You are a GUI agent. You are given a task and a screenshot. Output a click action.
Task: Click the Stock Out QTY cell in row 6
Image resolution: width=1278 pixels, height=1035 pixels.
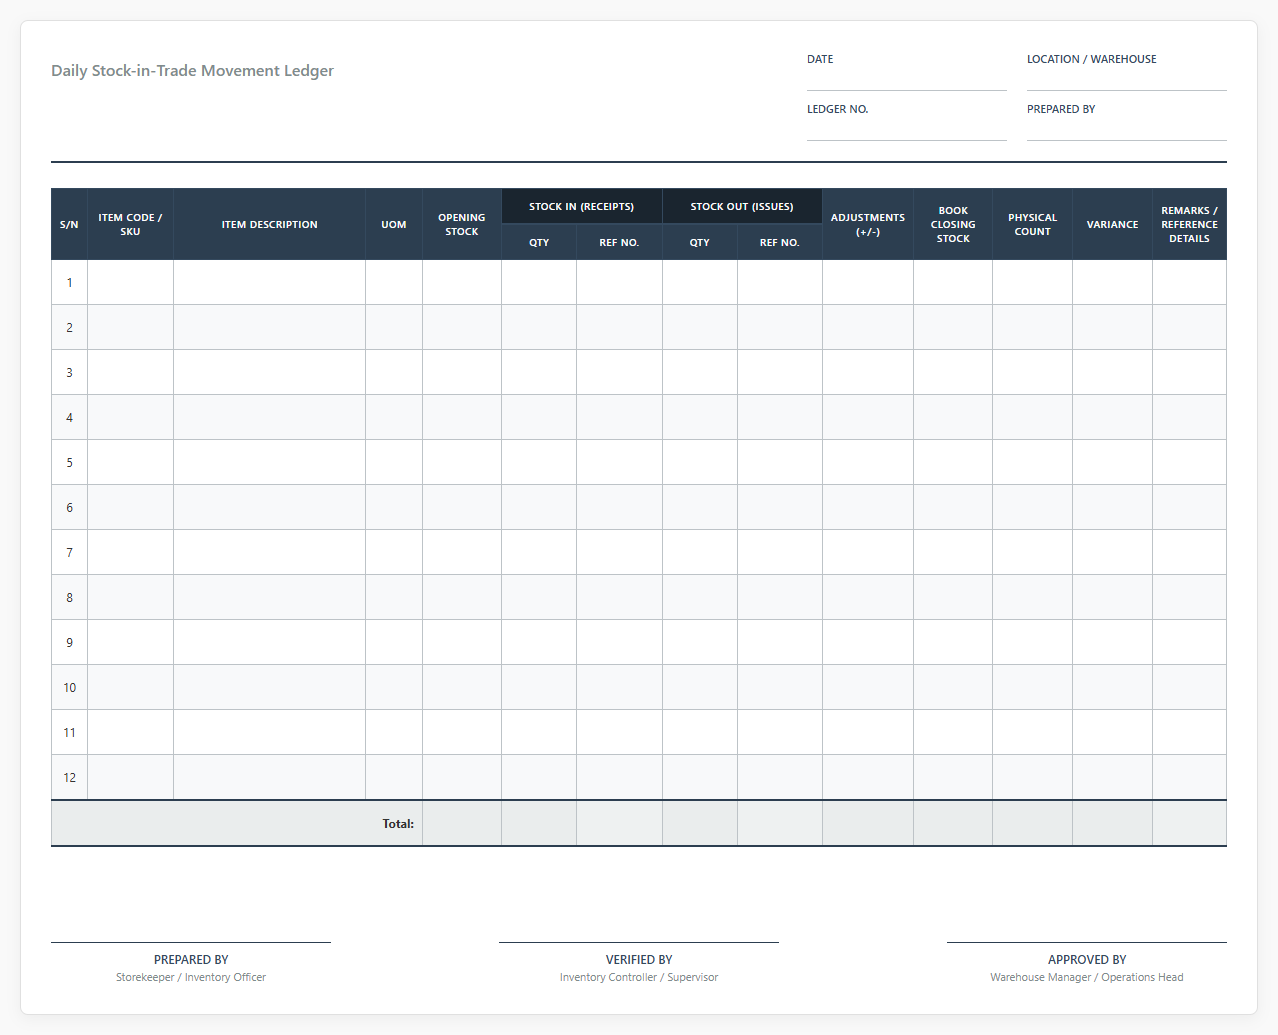pyautogui.click(x=700, y=507)
